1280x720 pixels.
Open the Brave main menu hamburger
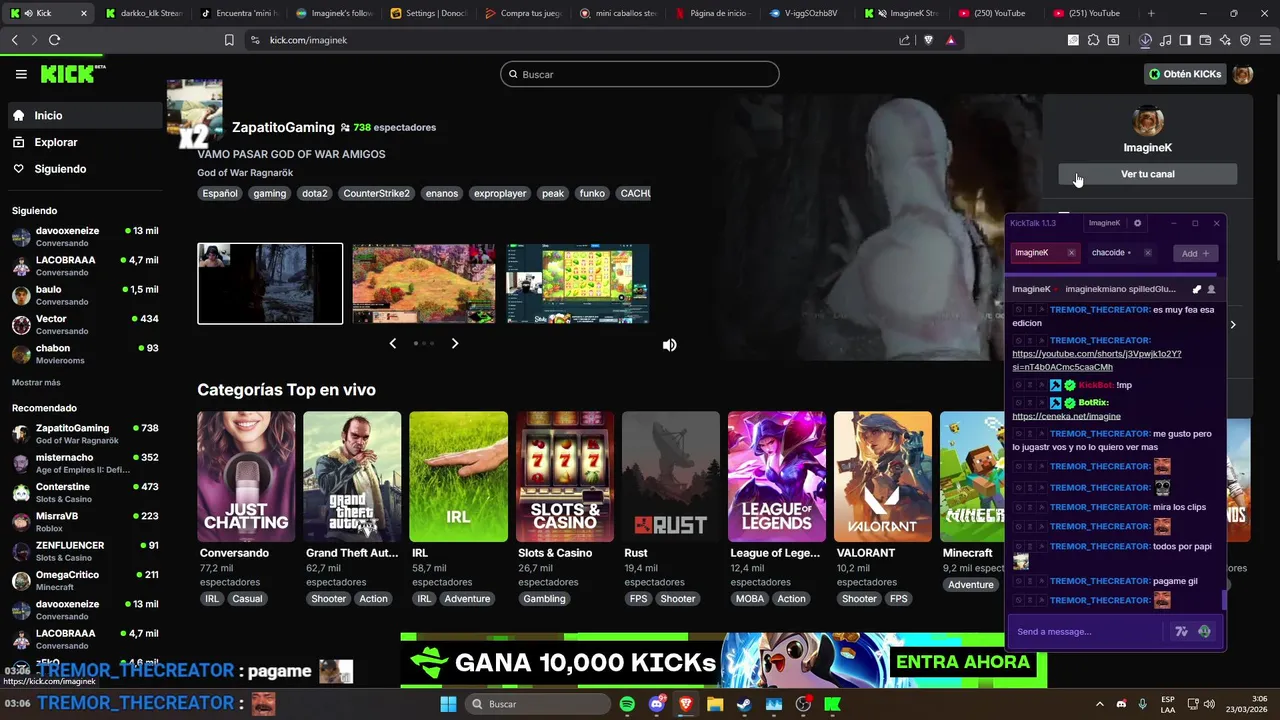tap(1264, 40)
